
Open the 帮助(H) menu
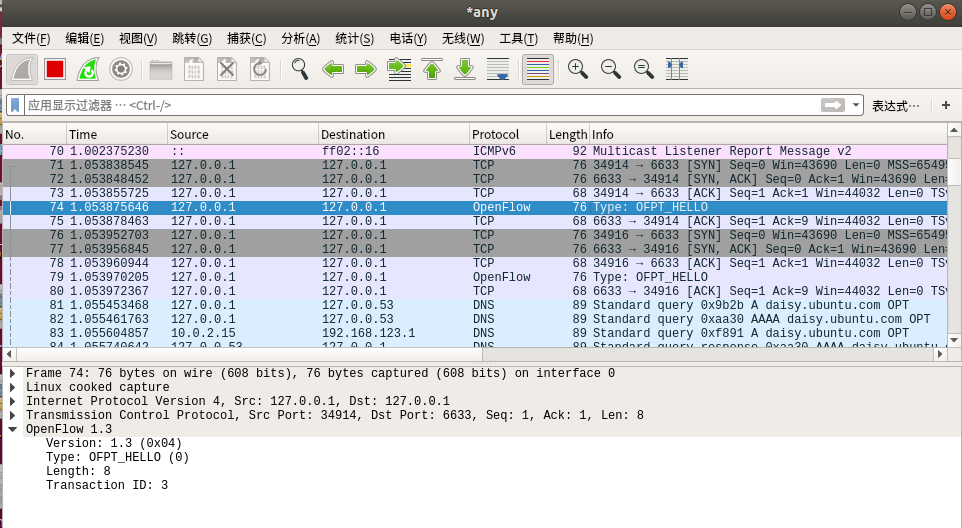(x=573, y=39)
